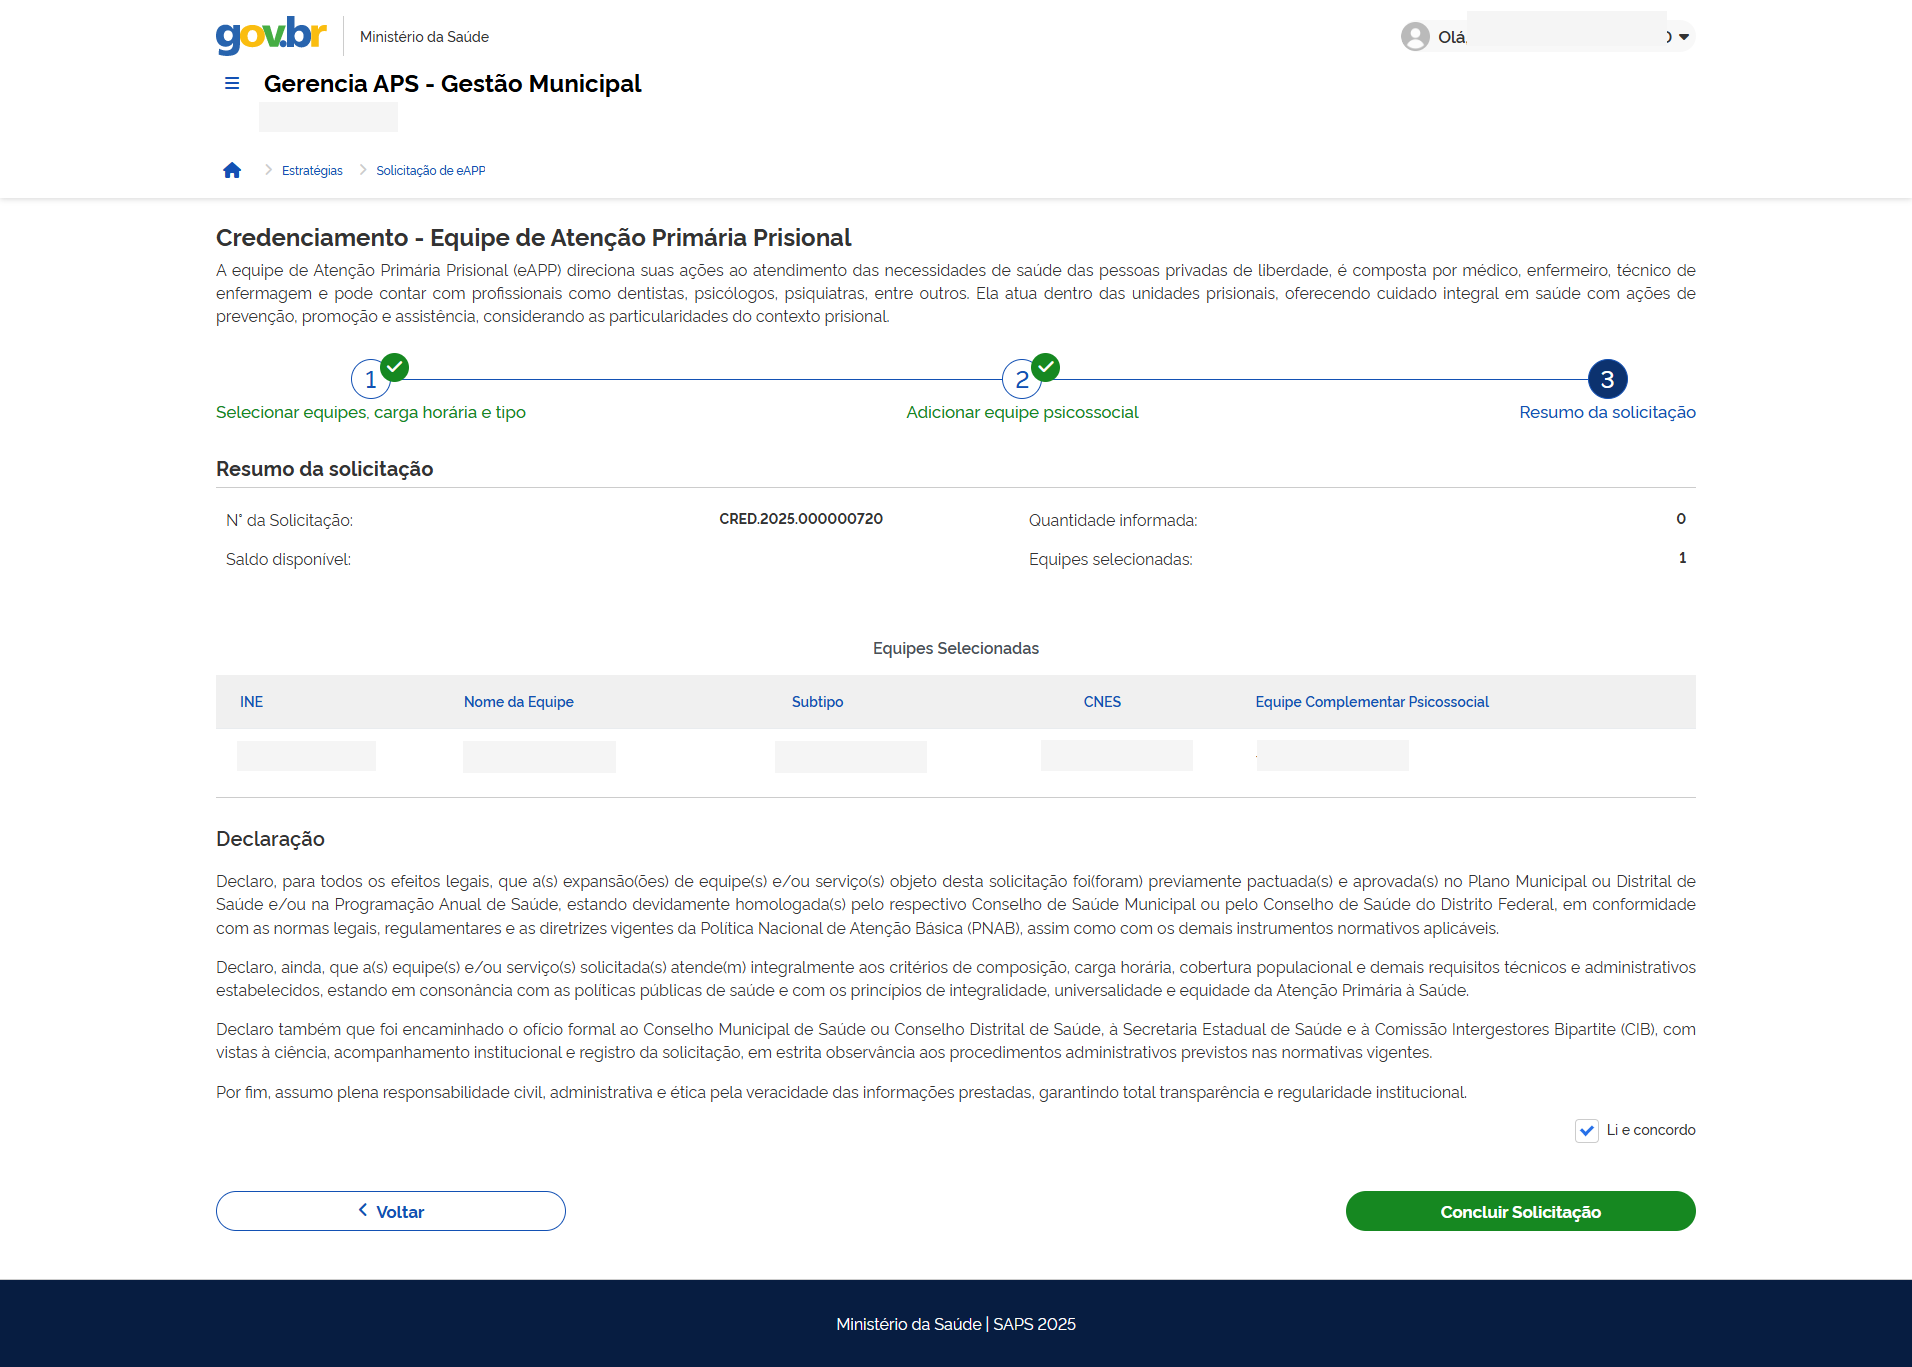Open the Estratégias breadcrumb link
Image resolution: width=1912 pixels, height=1367 pixels.
312,171
